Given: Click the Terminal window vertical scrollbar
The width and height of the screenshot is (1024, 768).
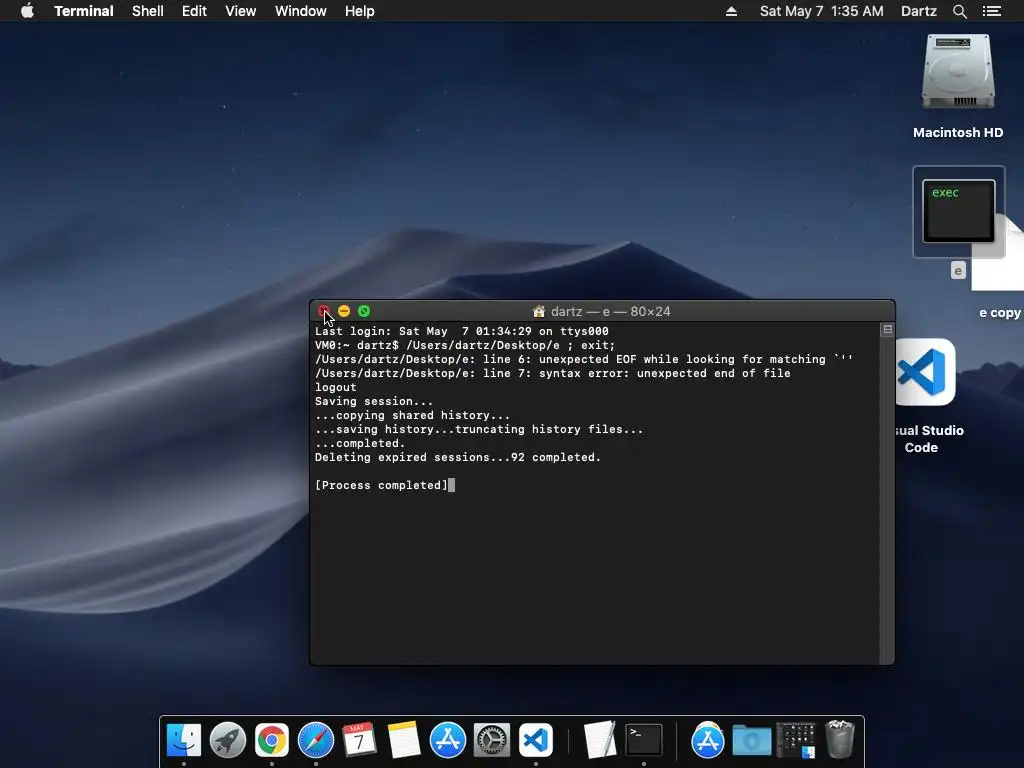Looking at the screenshot, I should tap(887, 493).
